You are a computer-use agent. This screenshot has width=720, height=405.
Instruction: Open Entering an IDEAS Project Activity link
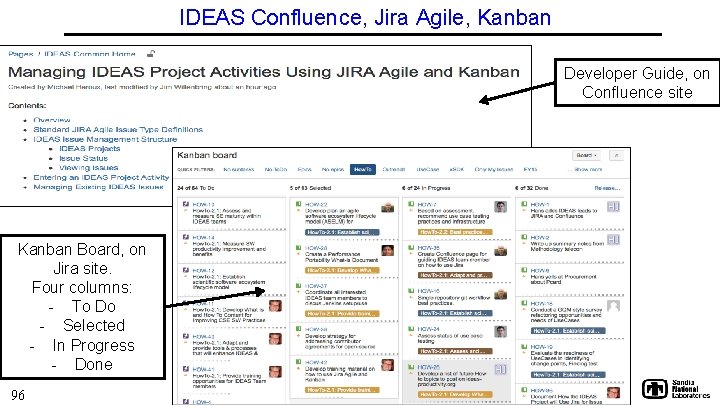tap(101, 178)
